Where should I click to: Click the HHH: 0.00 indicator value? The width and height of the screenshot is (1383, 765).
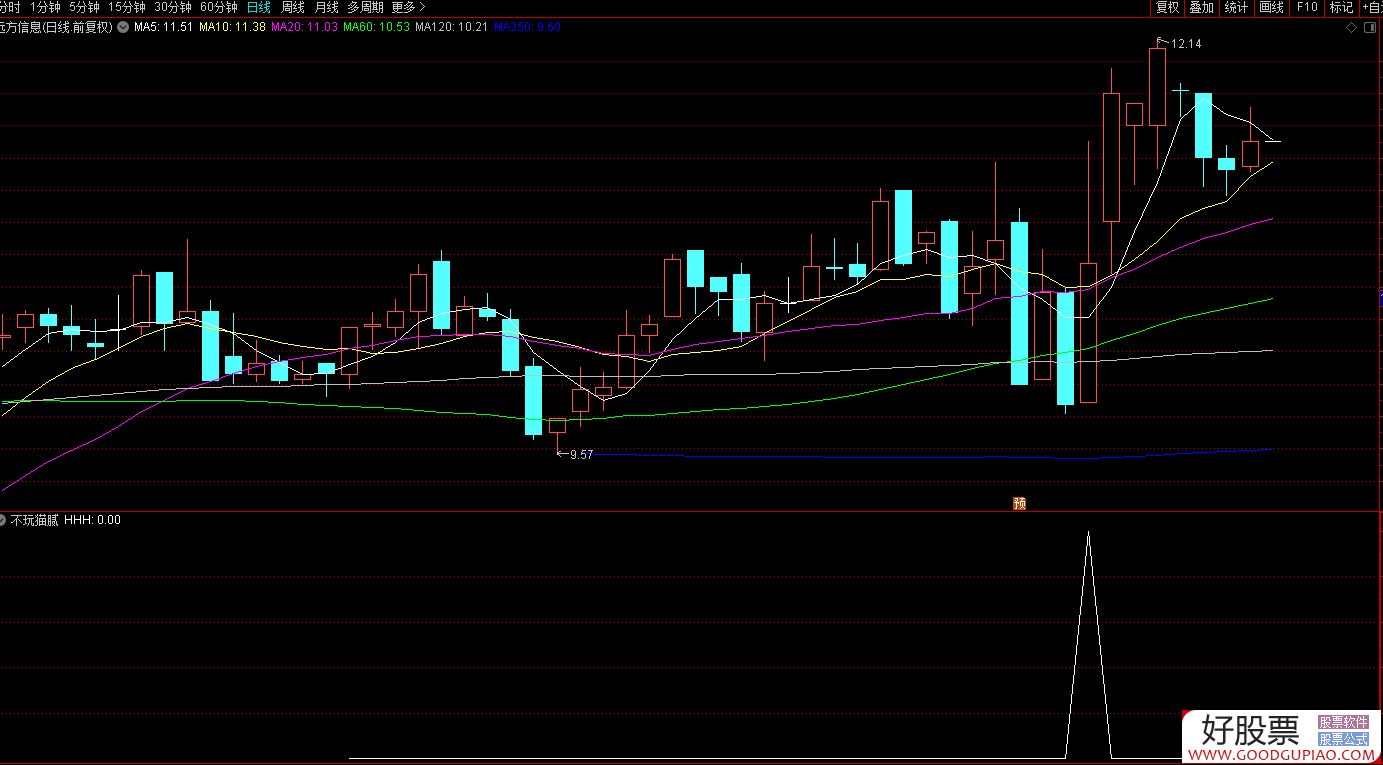click(92, 520)
